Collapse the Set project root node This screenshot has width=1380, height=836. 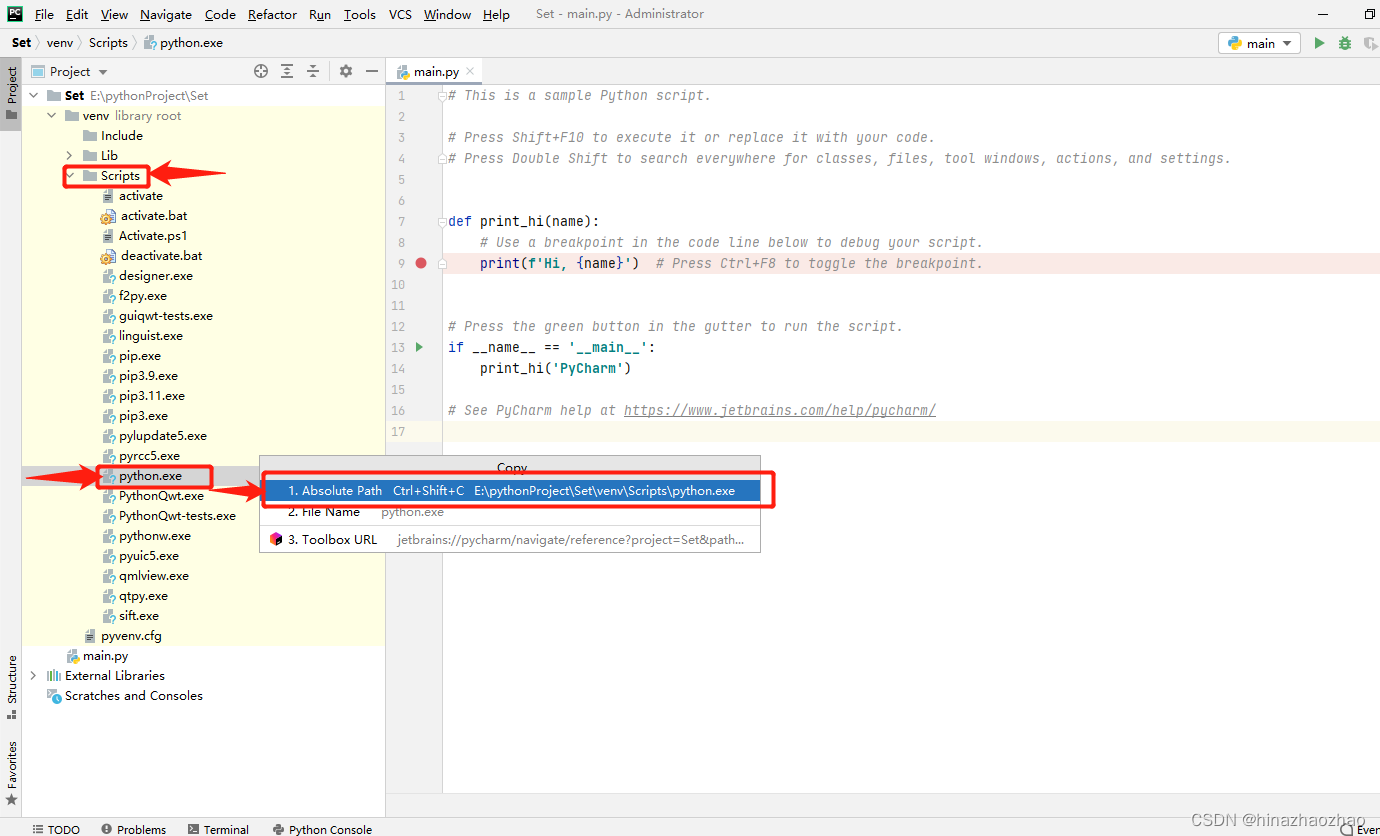click(34, 96)
